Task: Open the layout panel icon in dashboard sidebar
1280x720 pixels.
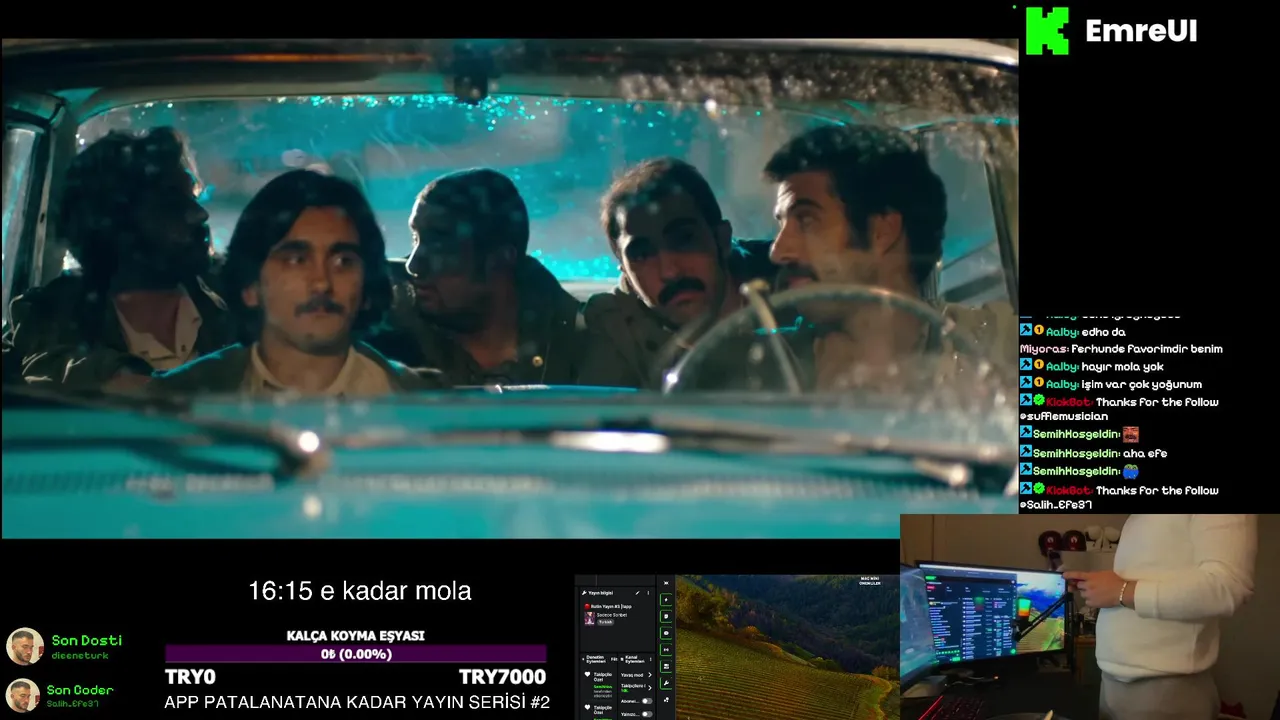Action: coord(666,667)
